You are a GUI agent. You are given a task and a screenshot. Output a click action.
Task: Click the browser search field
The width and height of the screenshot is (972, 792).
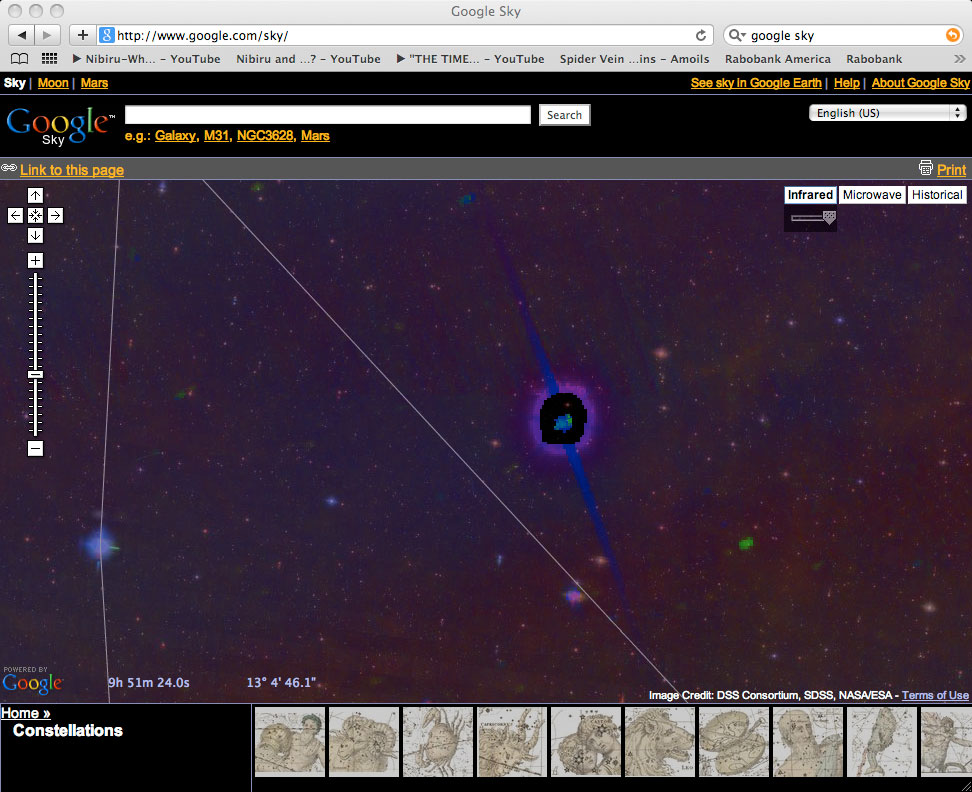pos(843,35)
